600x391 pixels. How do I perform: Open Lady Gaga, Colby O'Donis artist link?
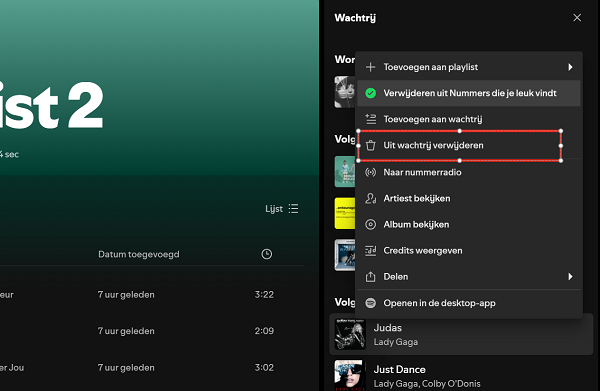pyautogui.click(x=428, y=384)
